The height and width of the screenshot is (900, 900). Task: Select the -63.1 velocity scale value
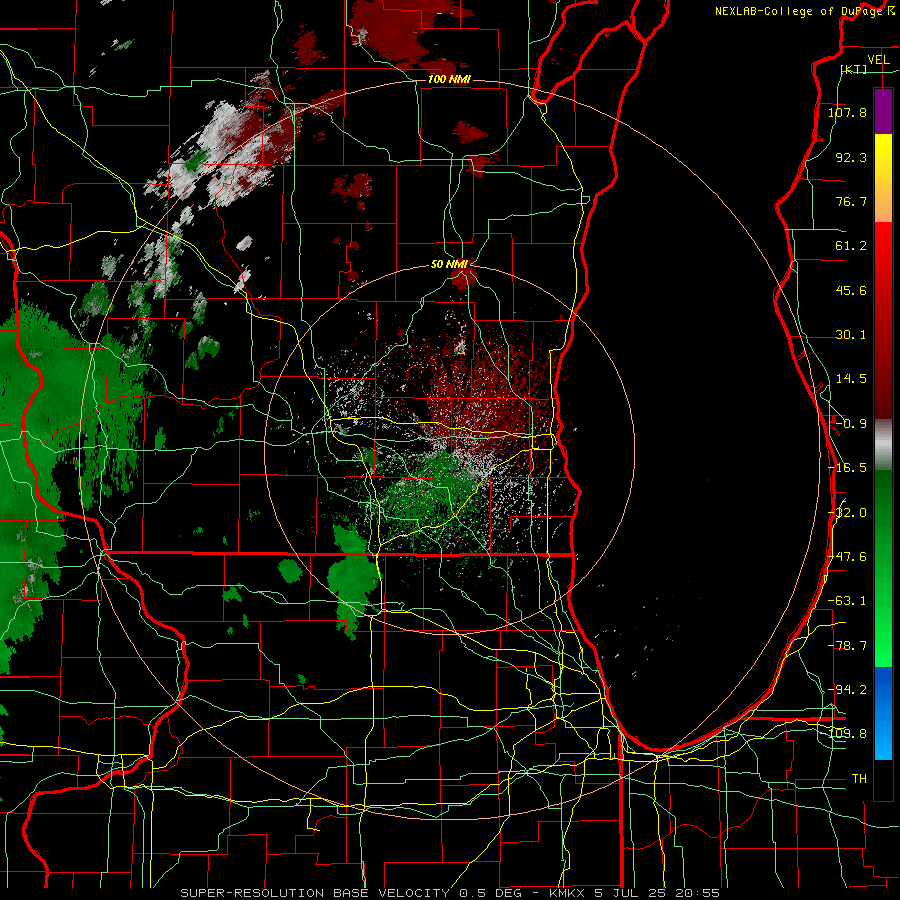(847, 601)
